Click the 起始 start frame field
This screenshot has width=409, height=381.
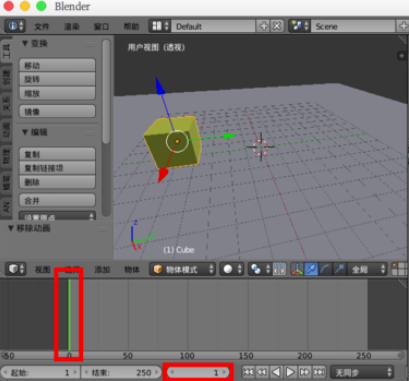pyautogui.click(x=40, y=372)
